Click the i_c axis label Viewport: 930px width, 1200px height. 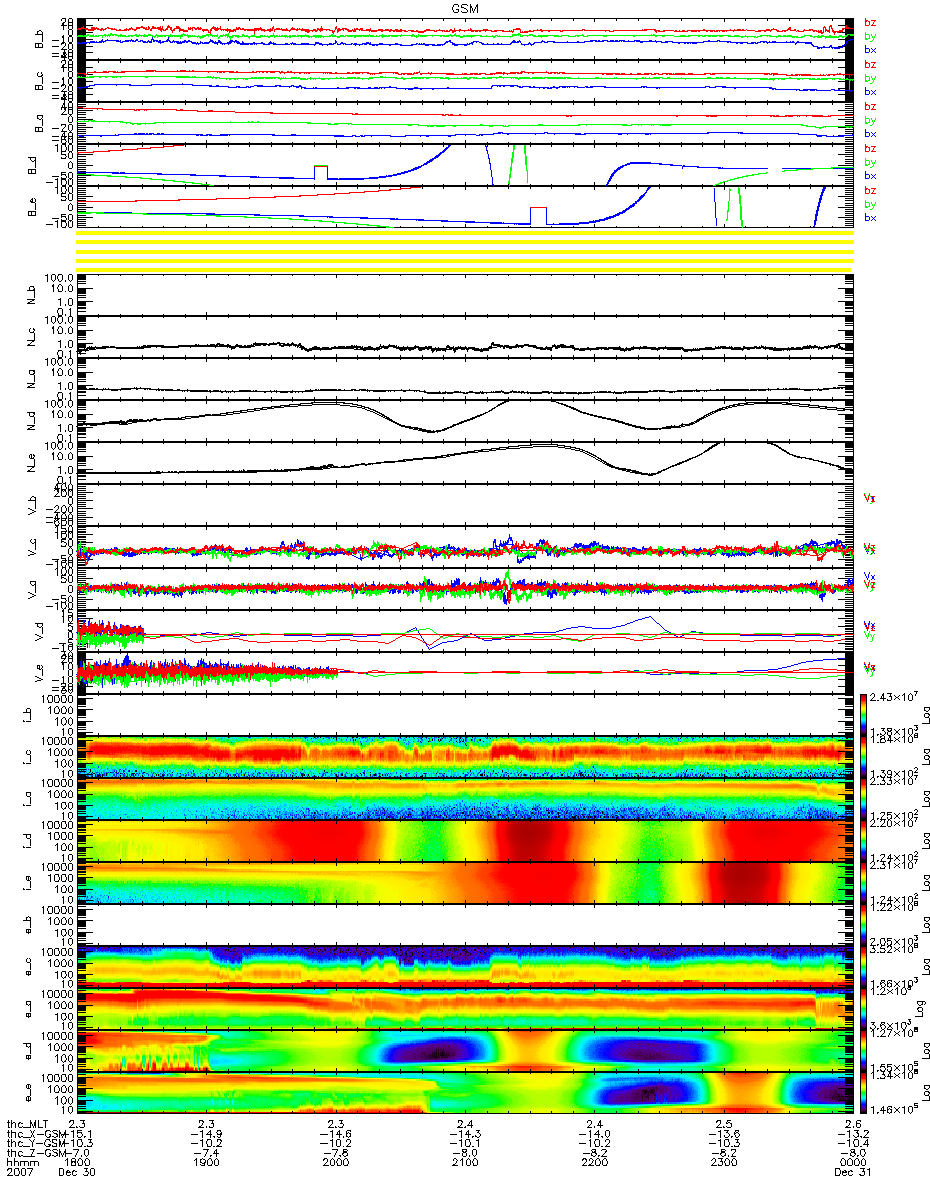(28, 756)
